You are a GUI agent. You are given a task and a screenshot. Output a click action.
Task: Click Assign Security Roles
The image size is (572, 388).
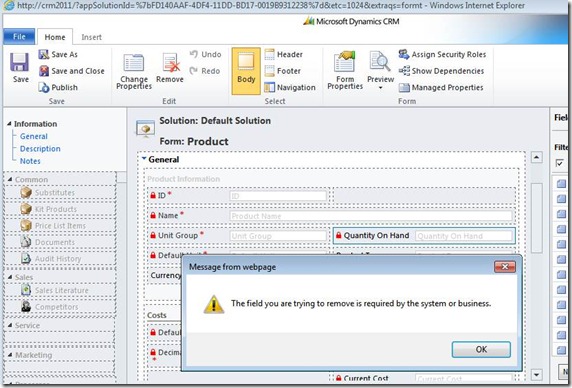[442, 54]
